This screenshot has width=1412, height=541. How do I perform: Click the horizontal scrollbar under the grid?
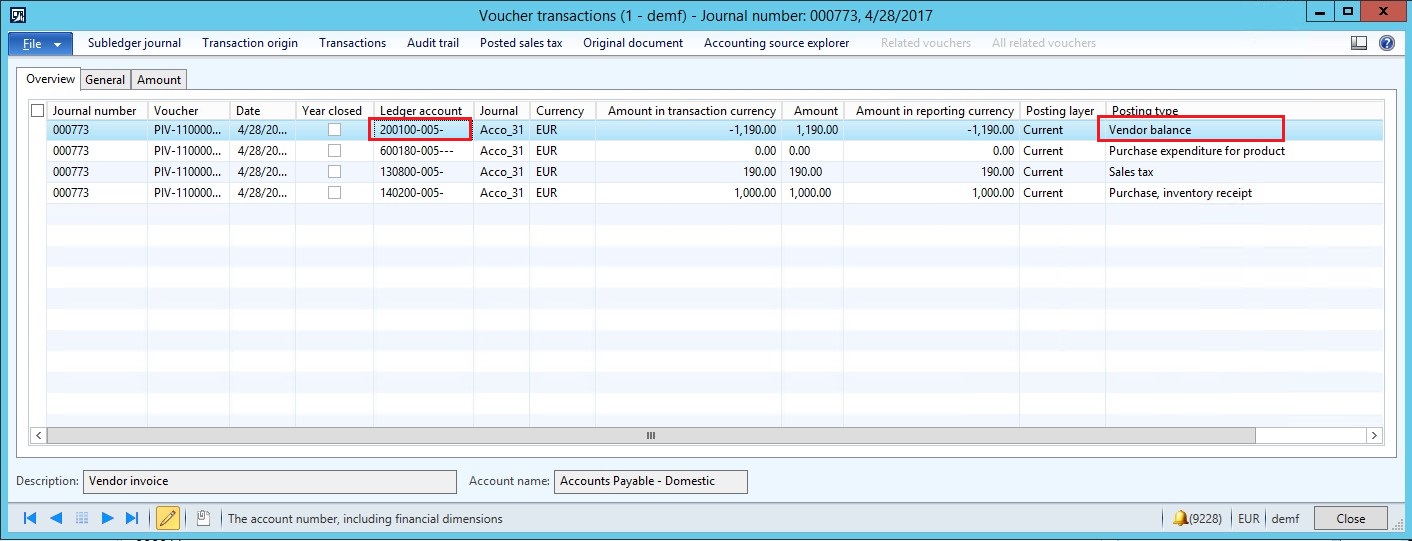pyautogui.click(x=650, y=435)
